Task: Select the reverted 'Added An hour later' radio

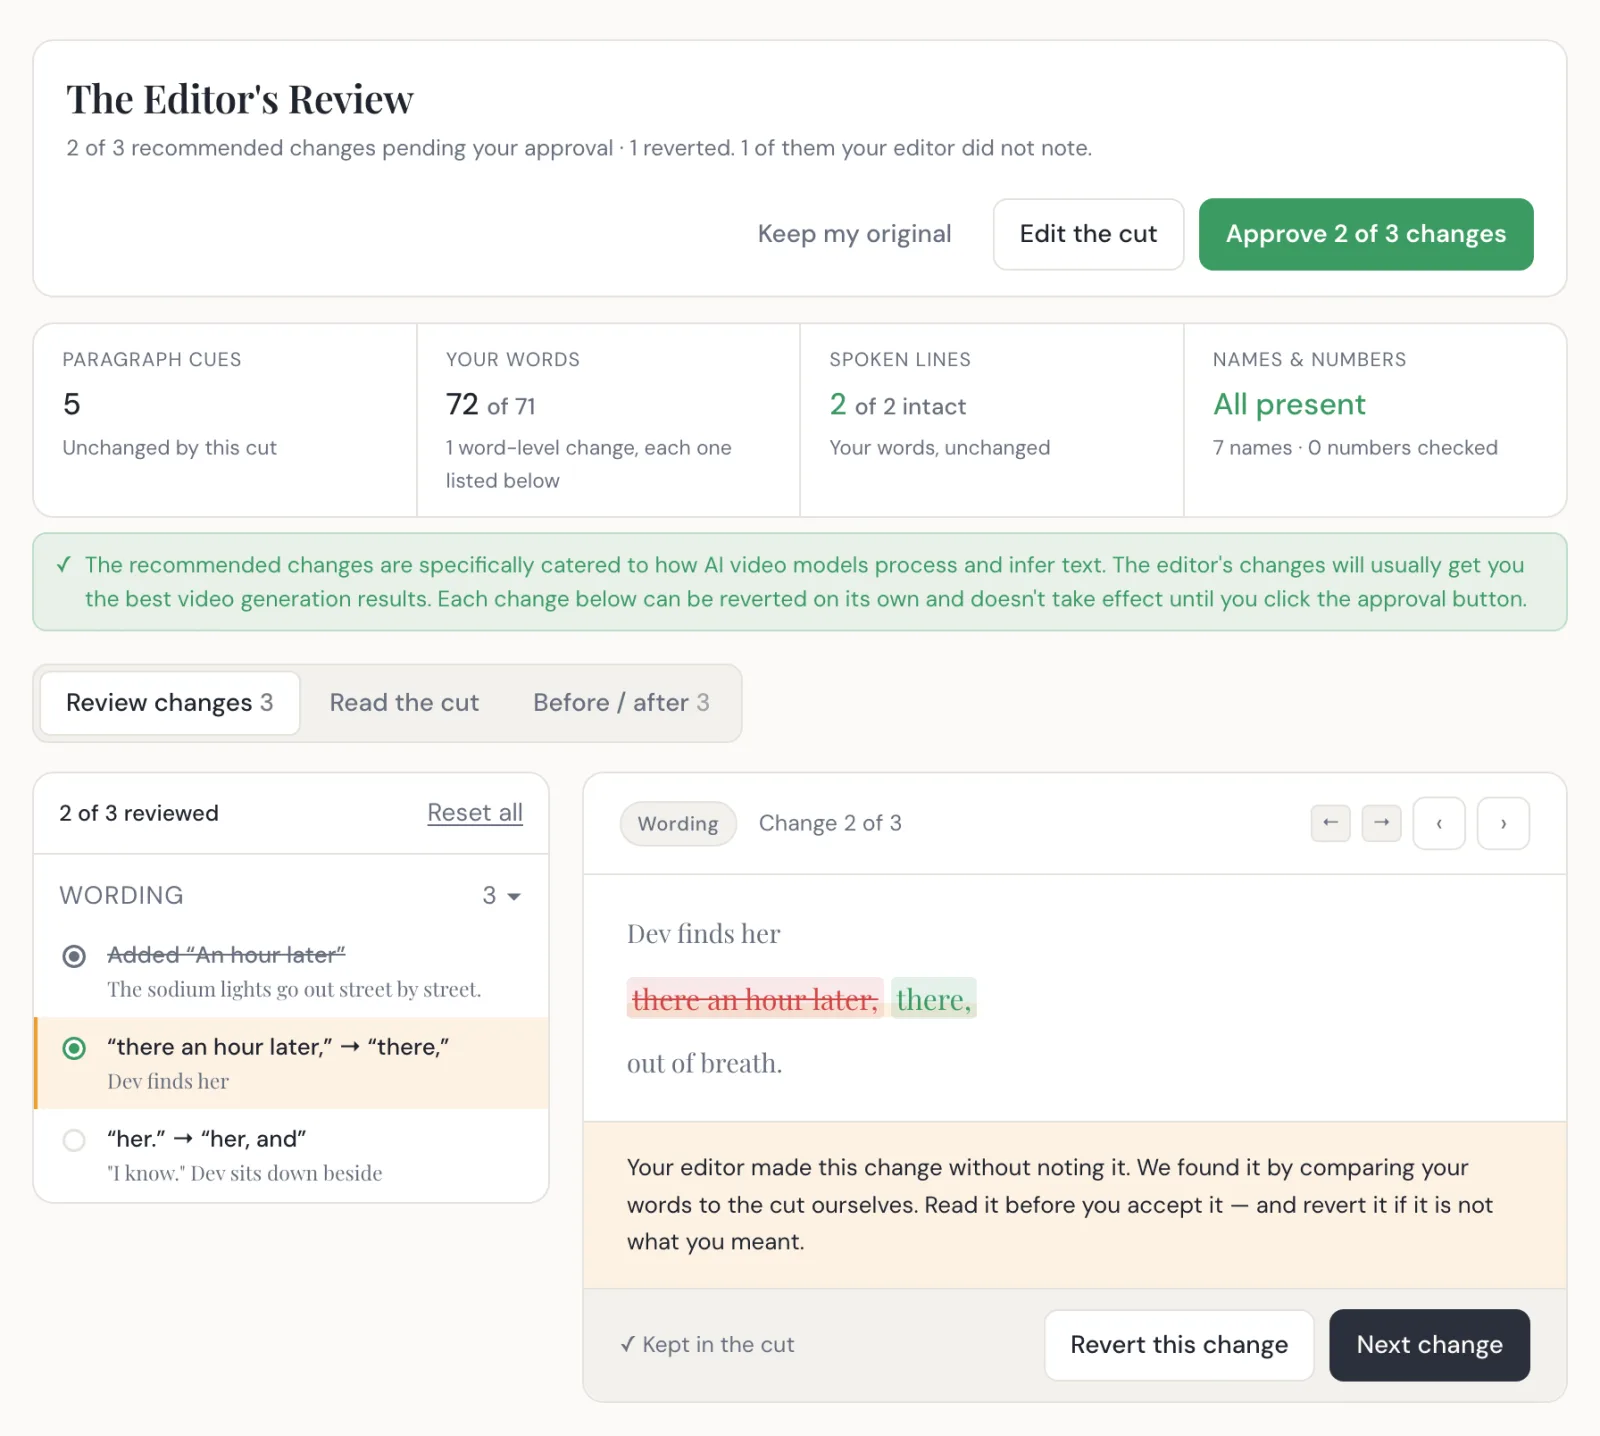Action: 74,956
